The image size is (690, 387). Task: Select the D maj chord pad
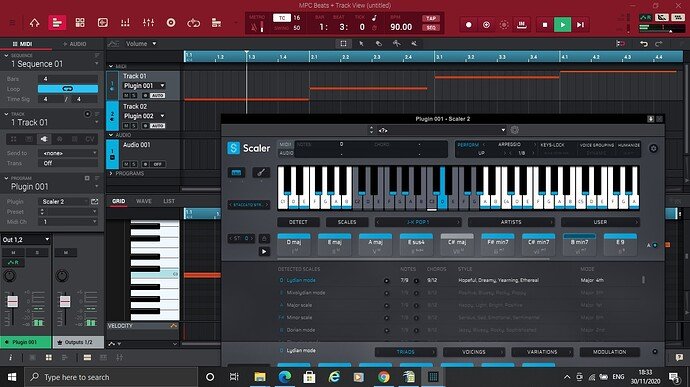294,245
